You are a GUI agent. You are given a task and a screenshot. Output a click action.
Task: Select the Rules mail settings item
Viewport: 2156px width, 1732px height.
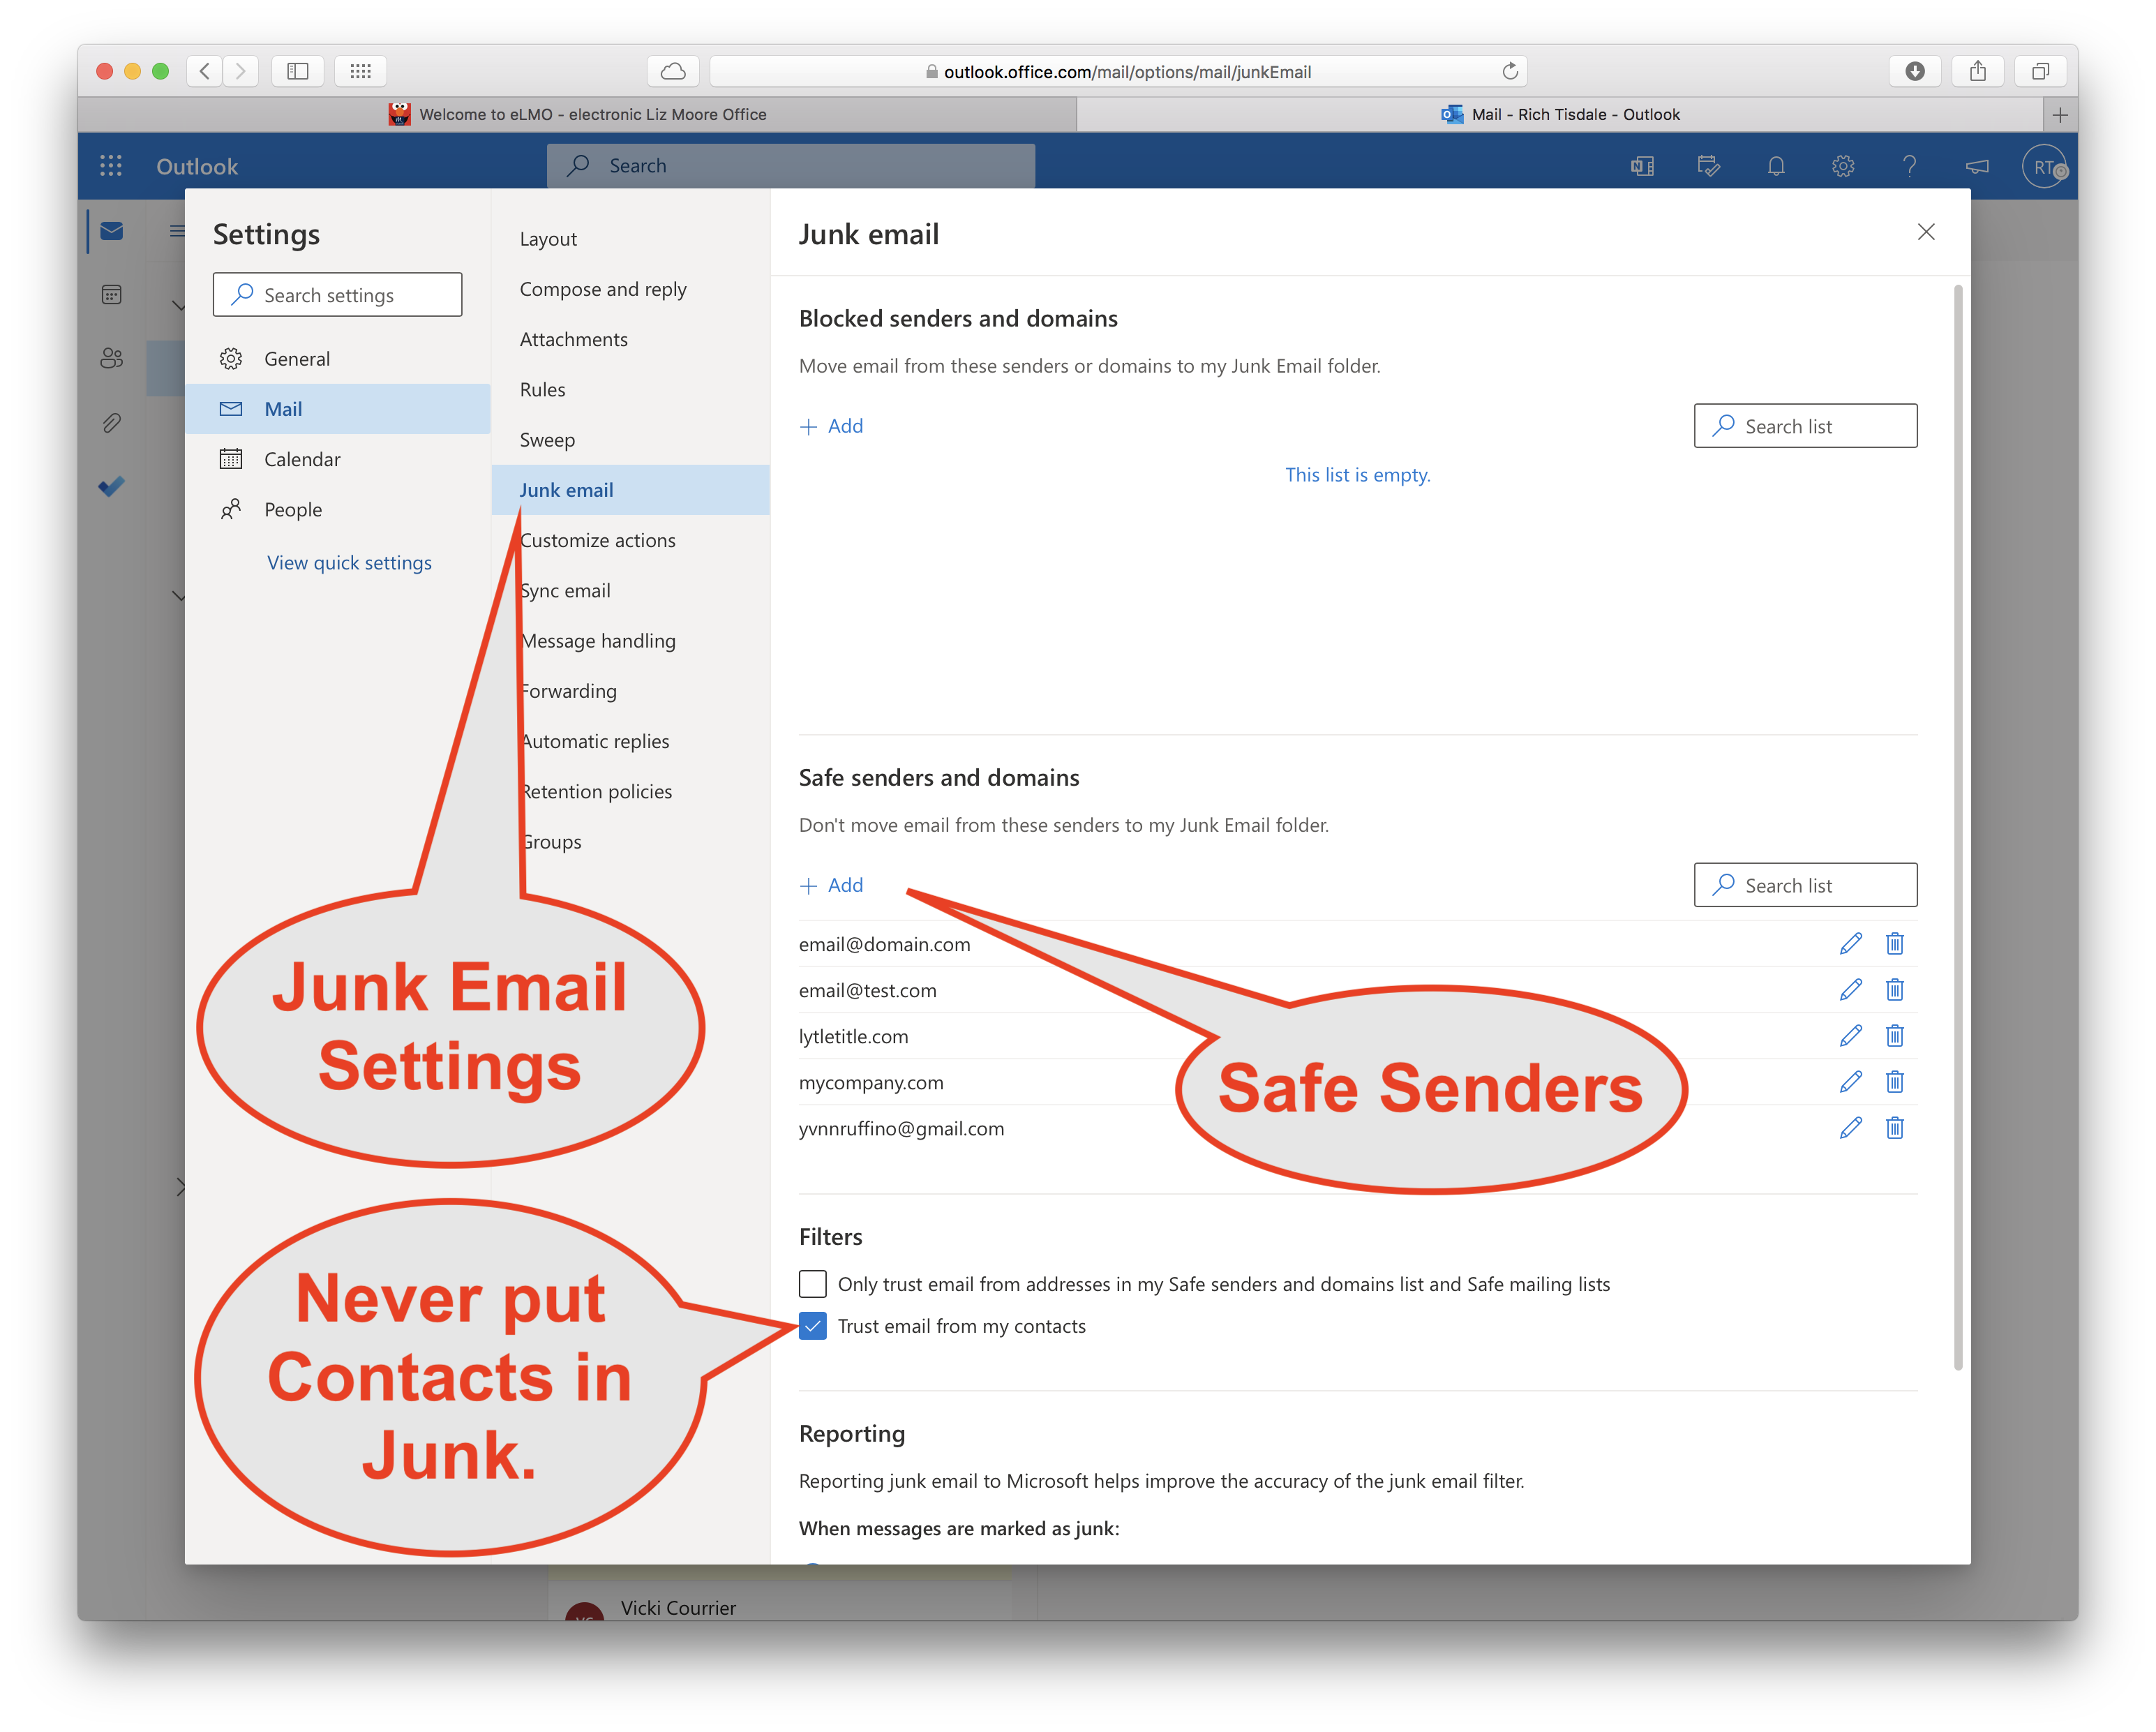click(x=542, y=390)
